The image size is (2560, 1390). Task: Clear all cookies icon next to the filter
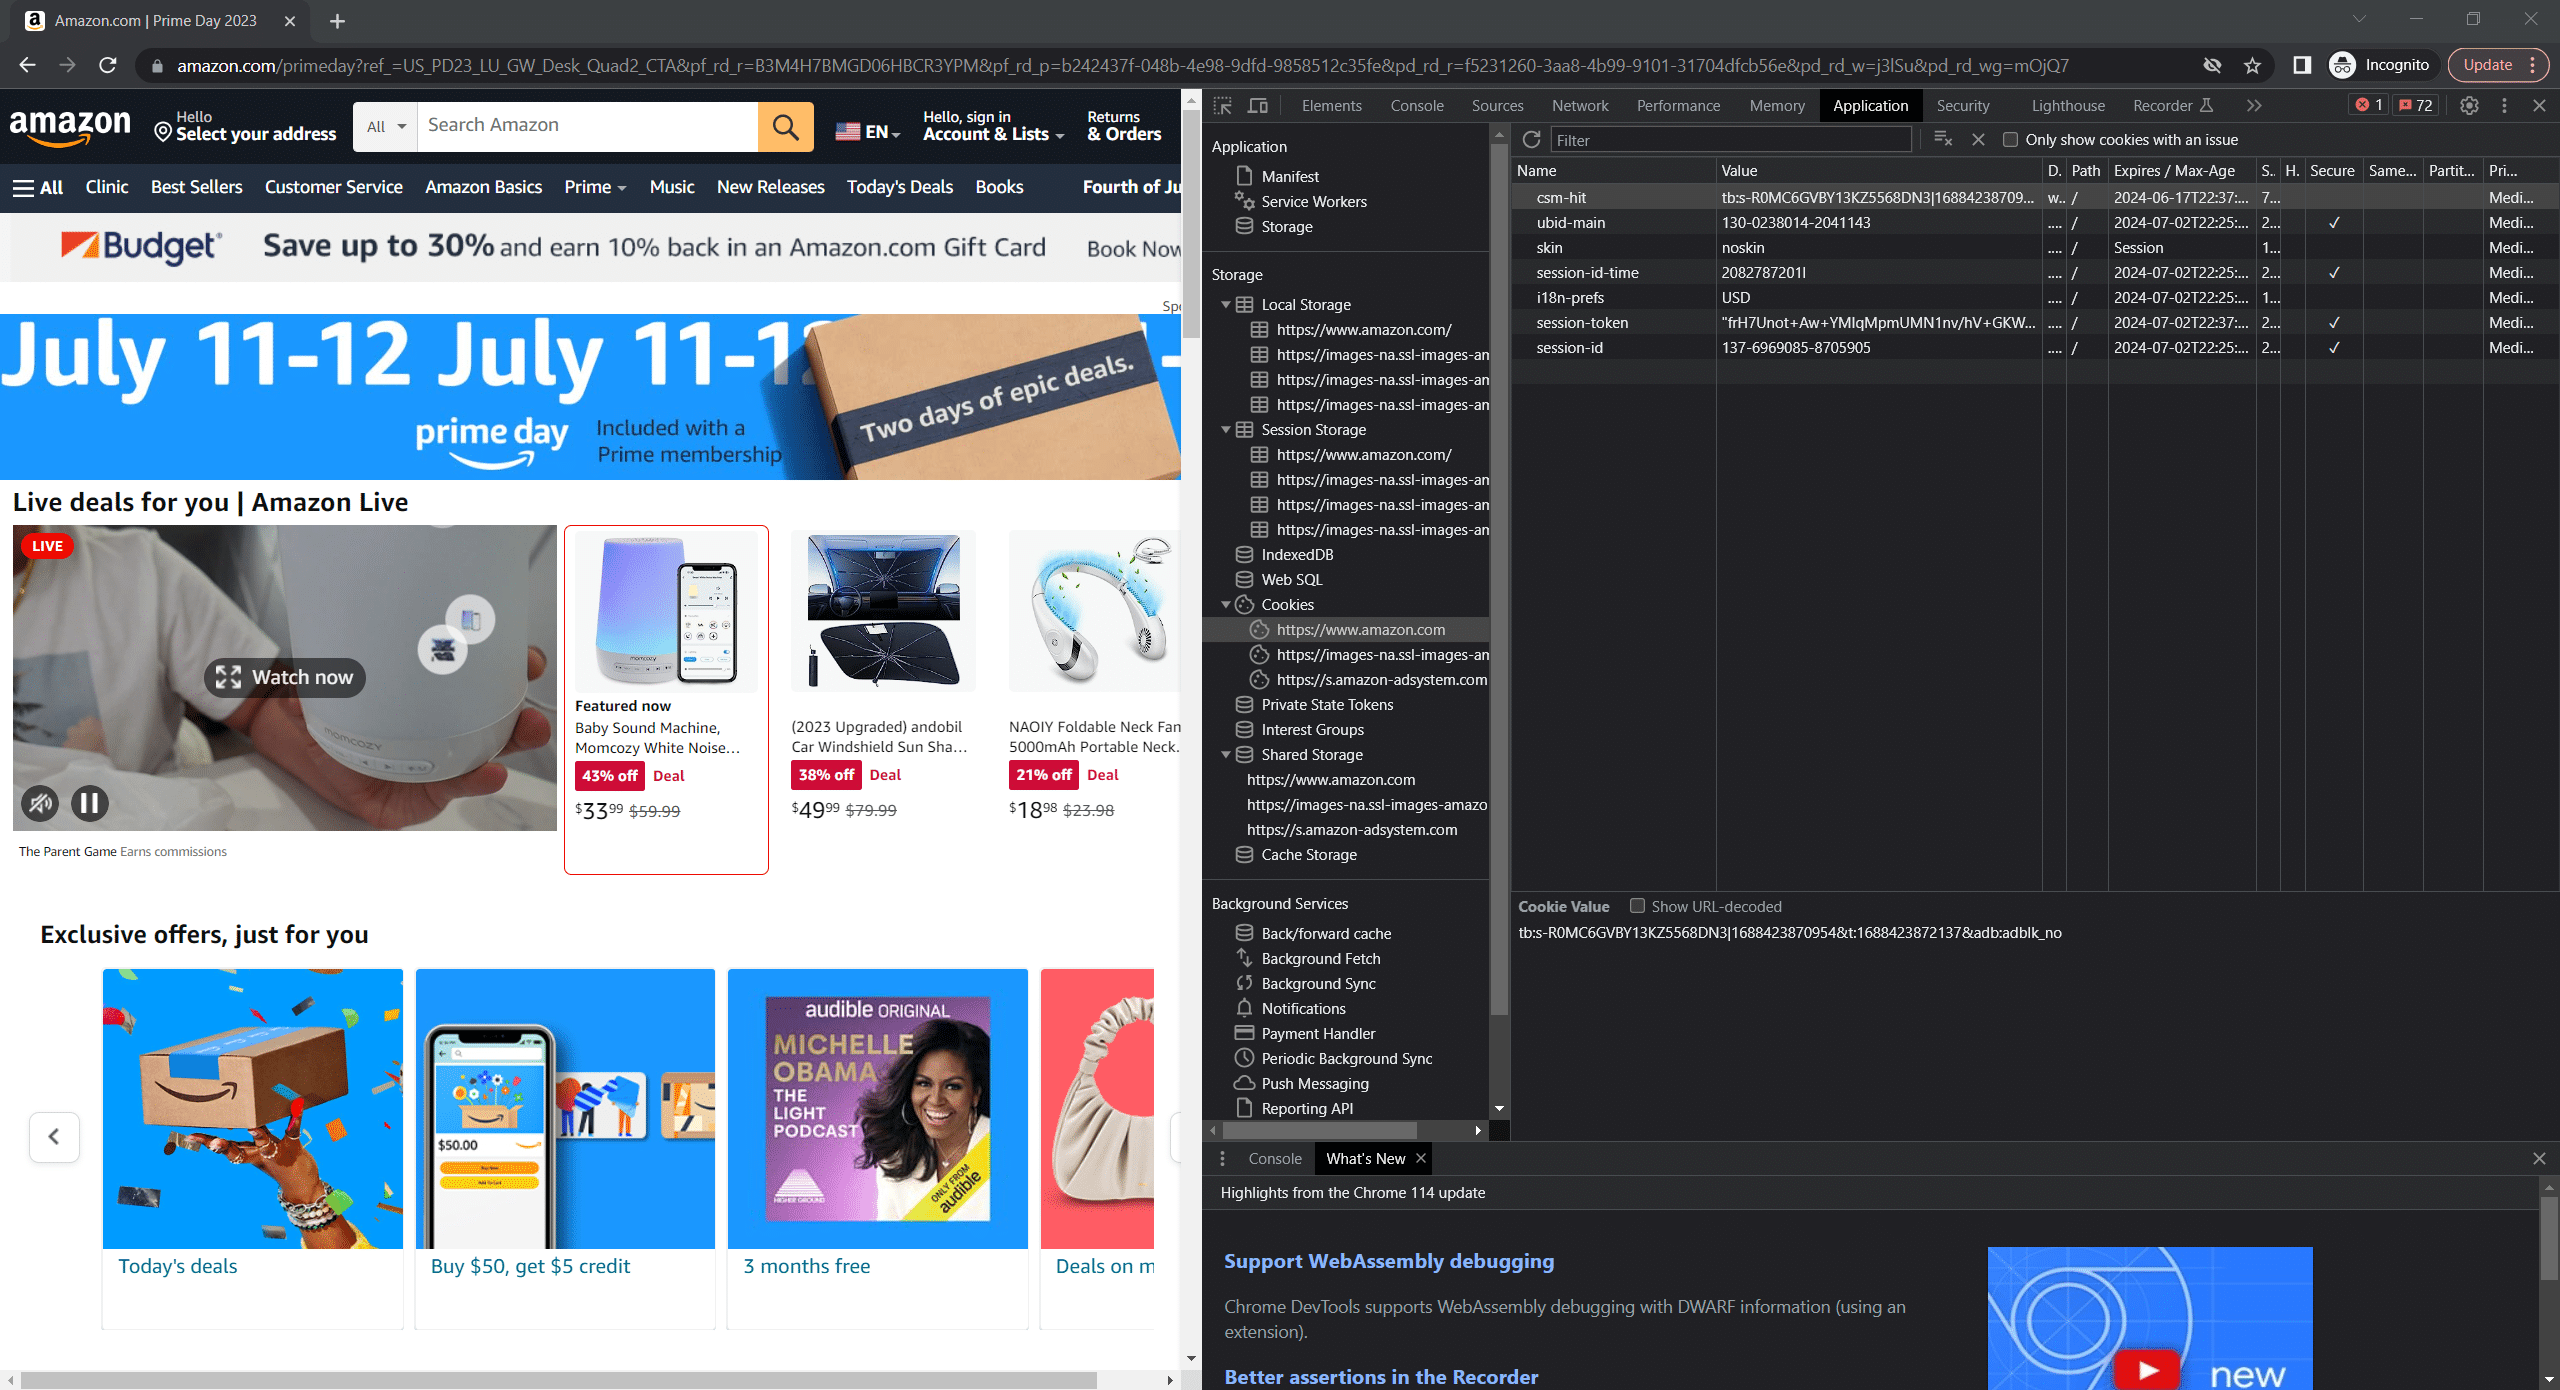(x=1943, y=139)
